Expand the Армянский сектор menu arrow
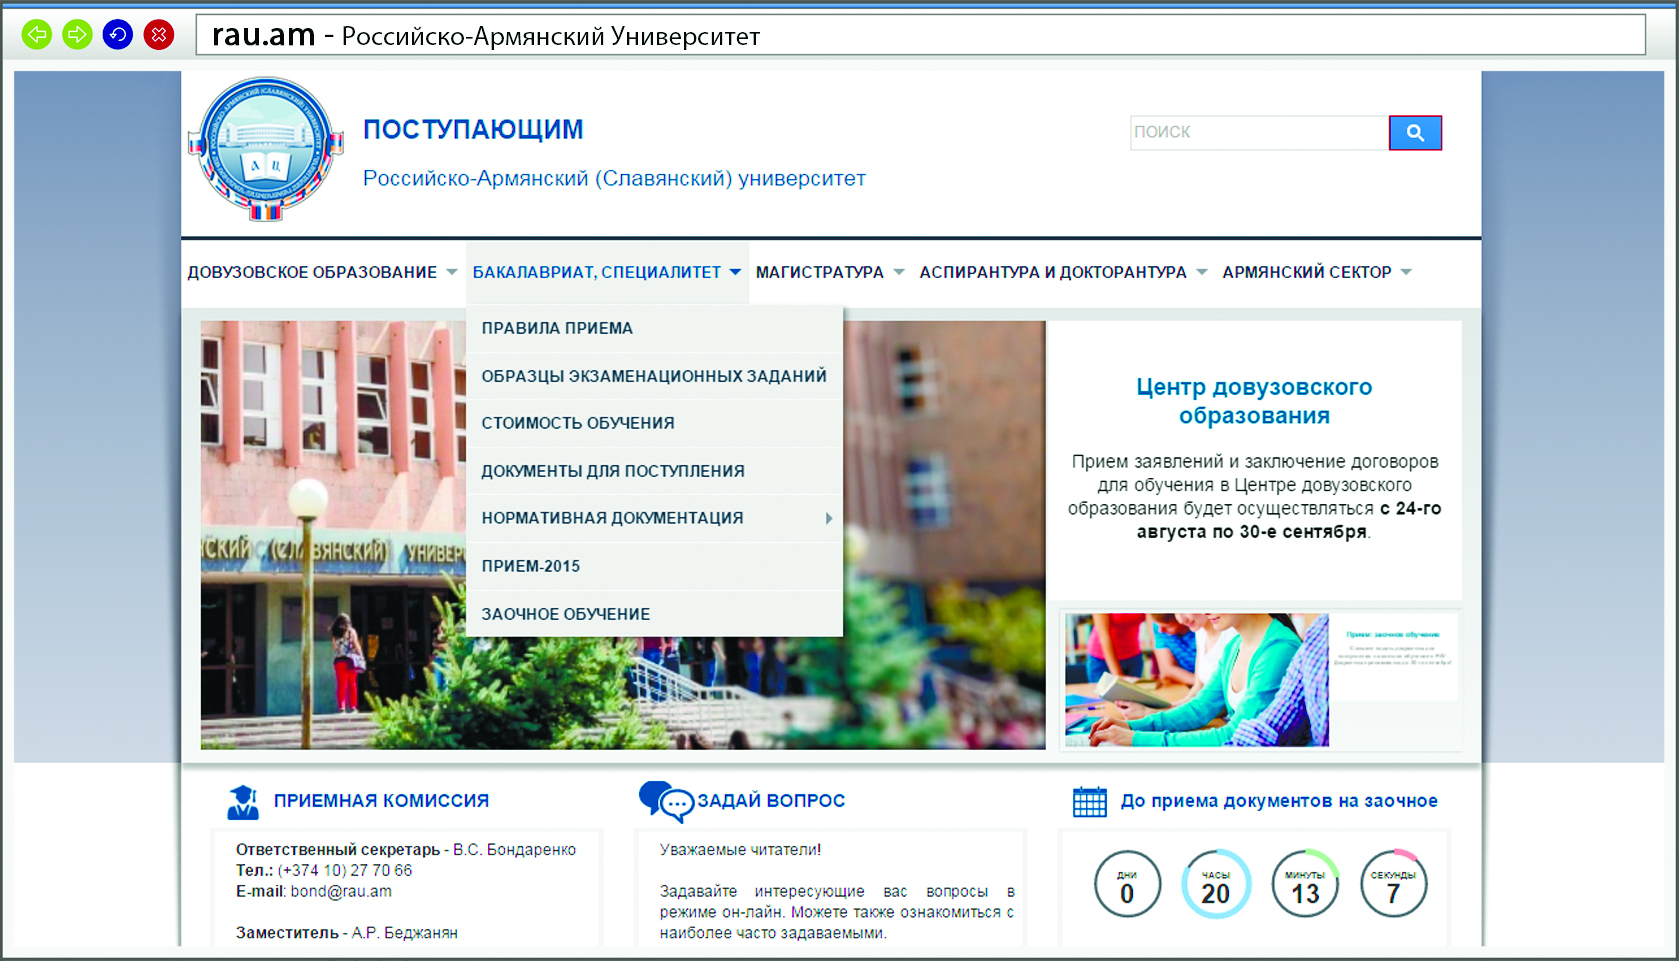1679x961 pixels. 1406,272
